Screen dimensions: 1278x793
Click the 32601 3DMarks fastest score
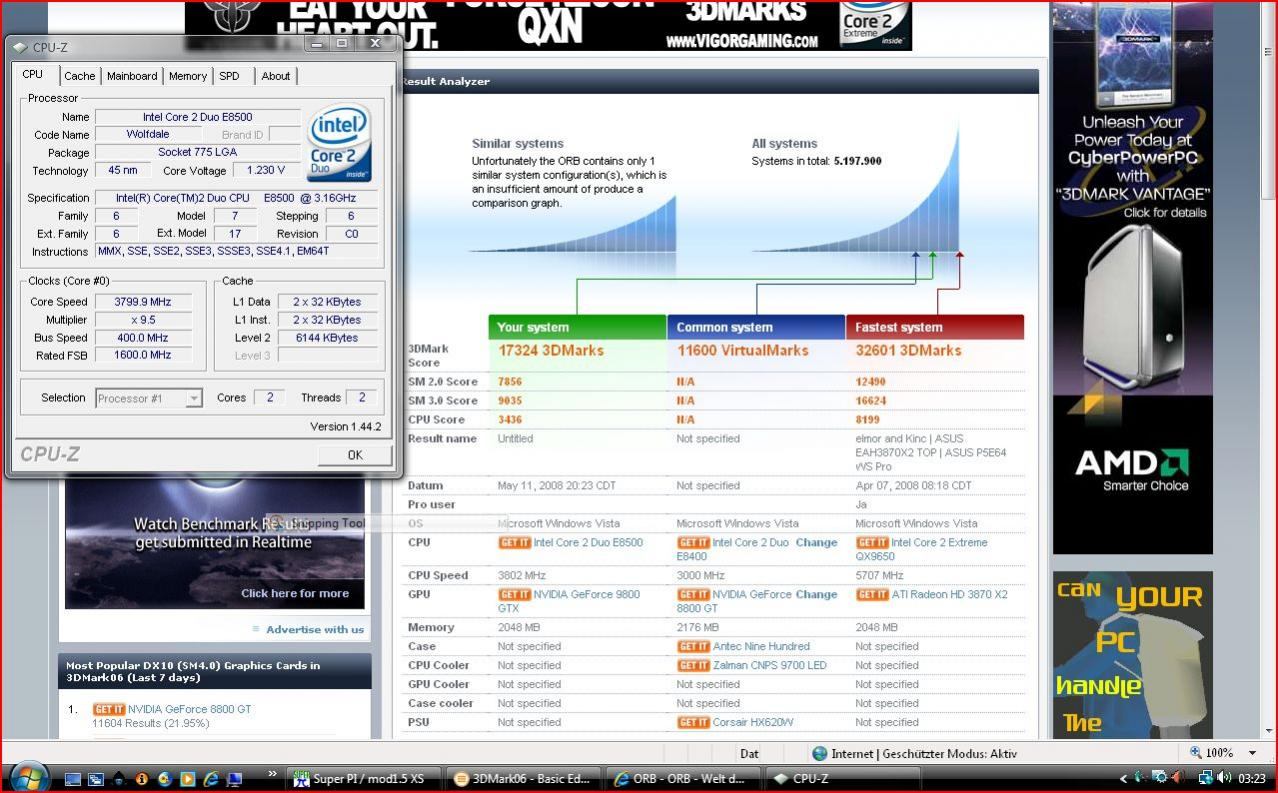(908, 351)
